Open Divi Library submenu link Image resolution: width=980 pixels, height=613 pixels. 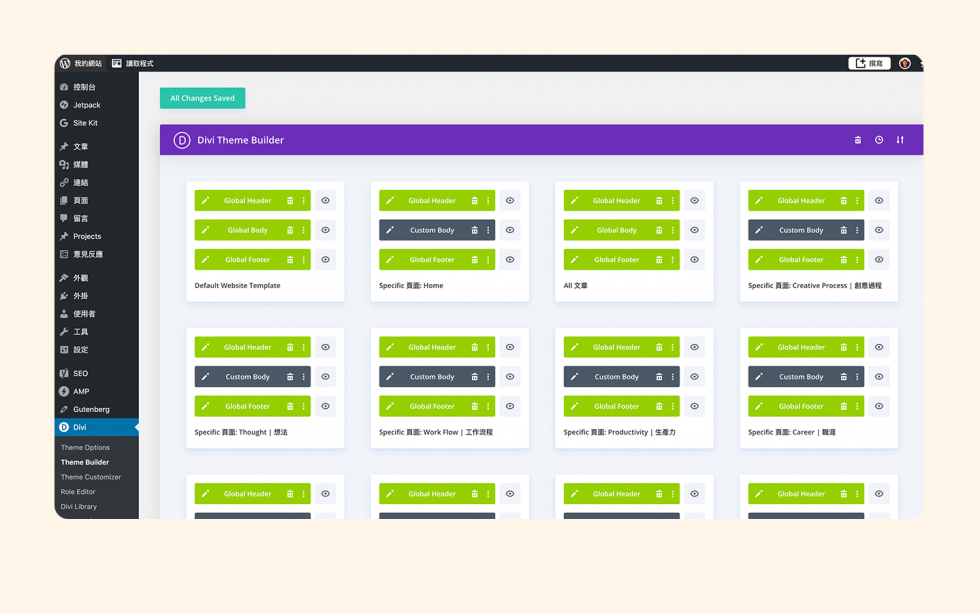point(79,507)
